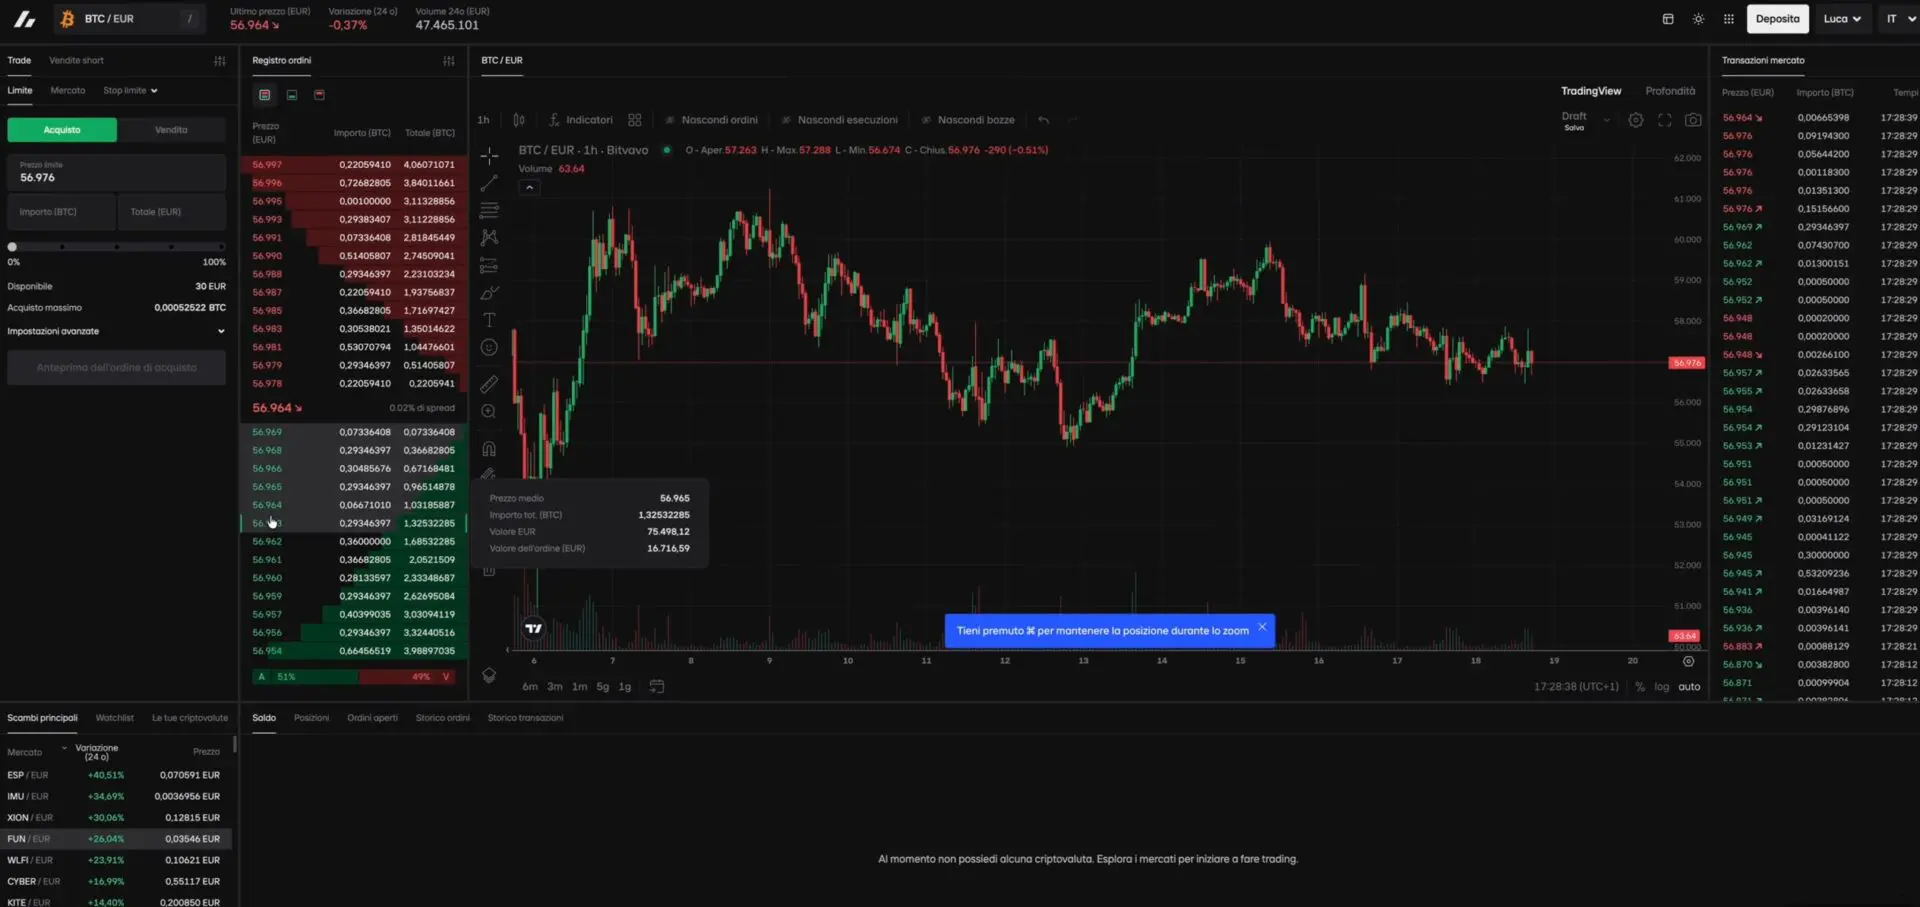Select the trend line drawing tool
Image resolution: width=1920 pixels, height=907 pixels.
pyautogui.click(x=489, y=183)
